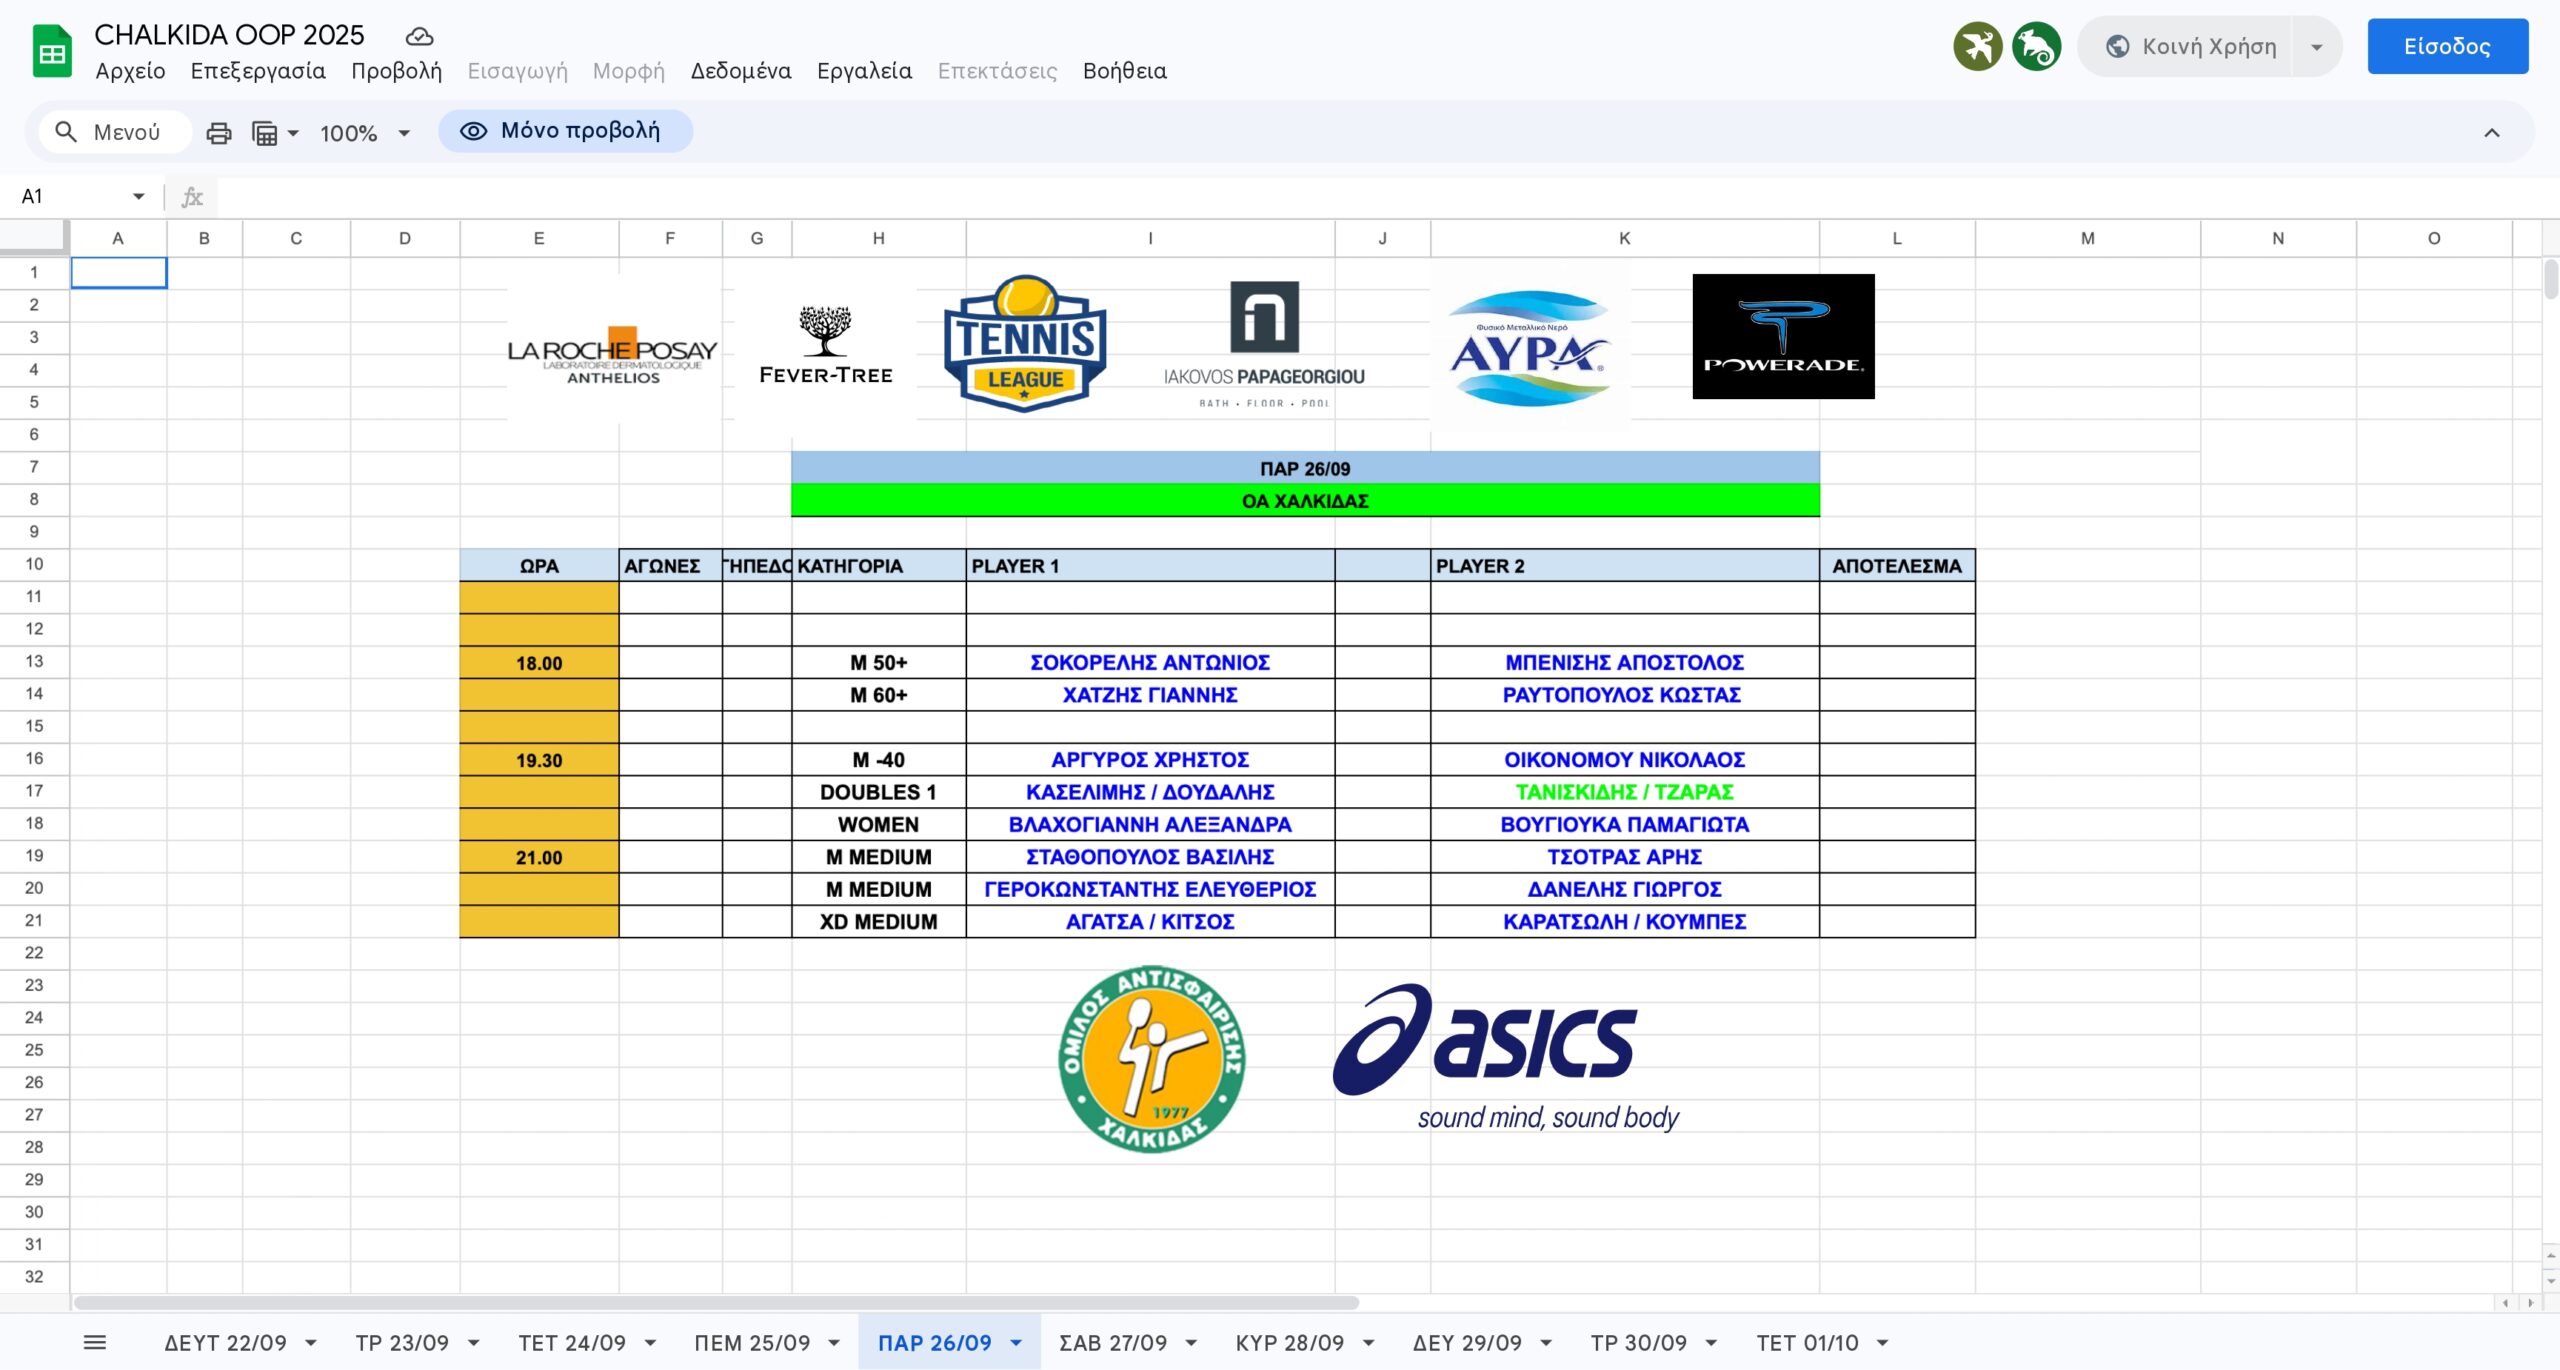Click the name box showing A1
This screenshot has height=1370, width=2560.
pyautogui.click(x=70, y=196)
